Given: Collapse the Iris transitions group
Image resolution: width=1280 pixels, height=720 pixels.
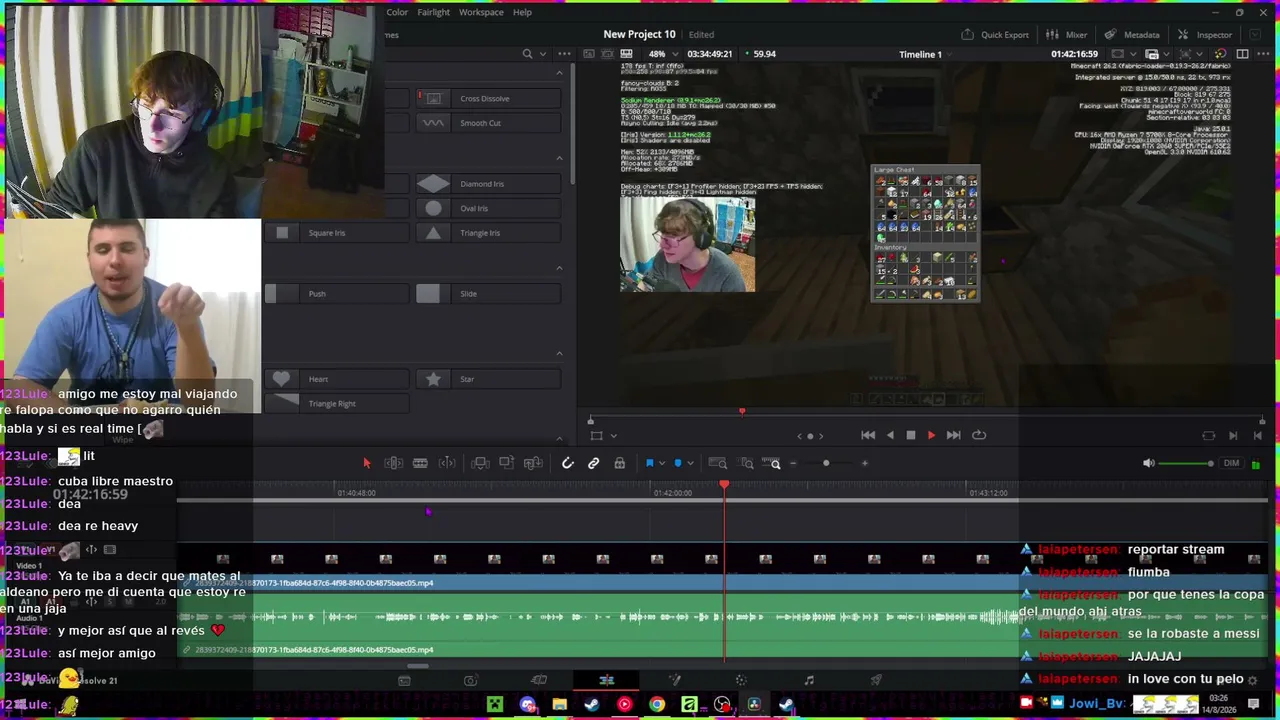Looking at the screenshot, I should [x=559, y=158].
